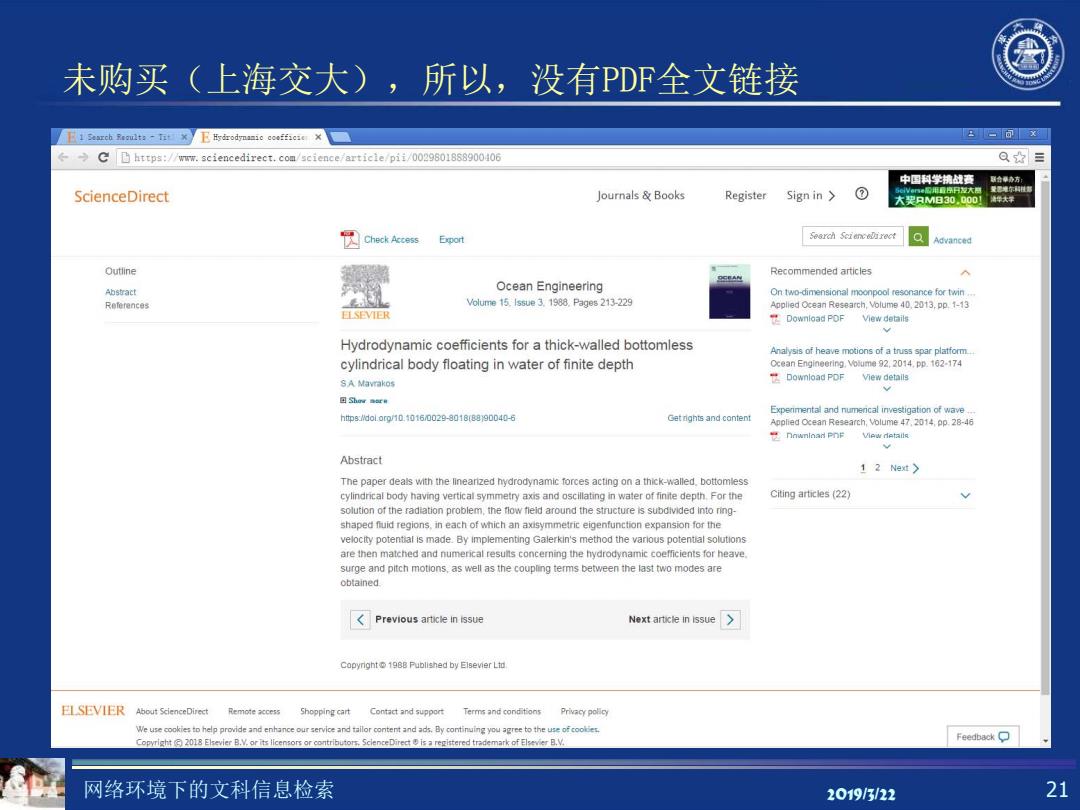Close the Hydrodynamic coefficients tab
This screenshot has height=810, width=1080.
[318, 137]
